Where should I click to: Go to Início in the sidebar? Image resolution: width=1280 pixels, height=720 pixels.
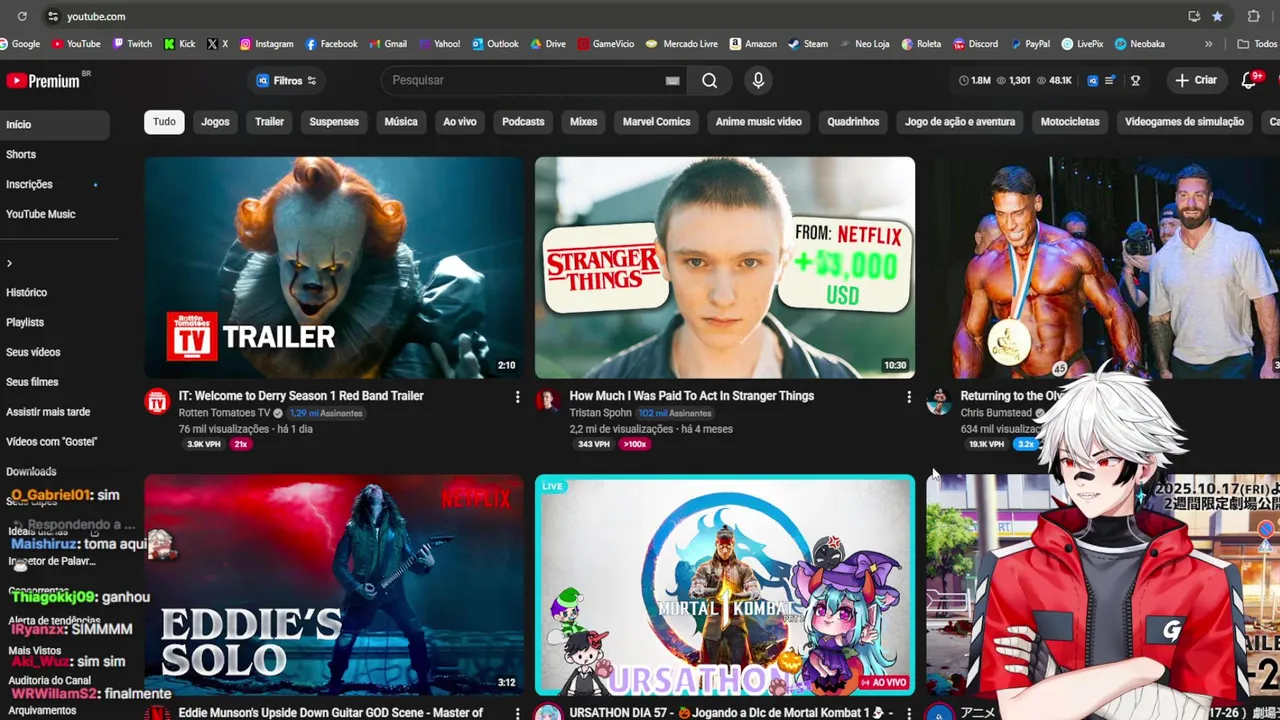[55, 125]
